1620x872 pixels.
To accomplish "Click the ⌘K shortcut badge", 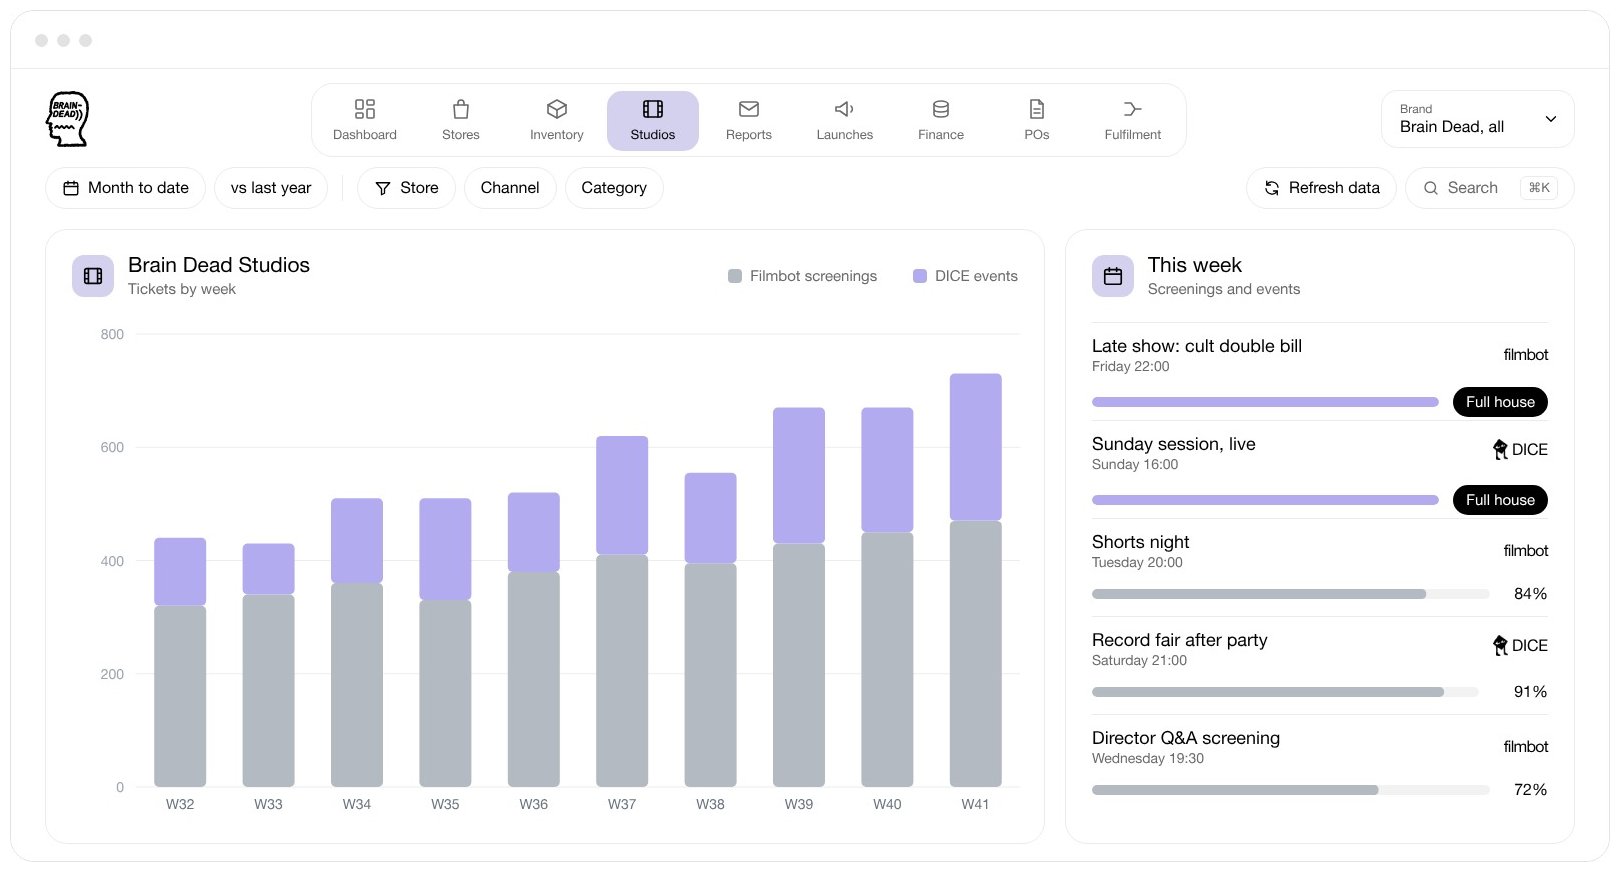I will tap(1539, 188).
